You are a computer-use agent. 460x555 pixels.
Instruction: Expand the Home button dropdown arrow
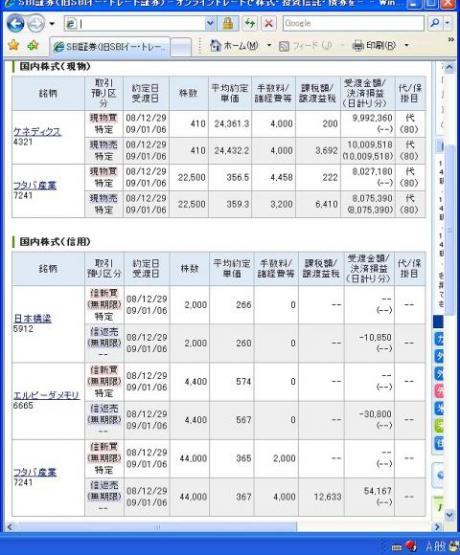pyautogui.click(x=269, y=45)
